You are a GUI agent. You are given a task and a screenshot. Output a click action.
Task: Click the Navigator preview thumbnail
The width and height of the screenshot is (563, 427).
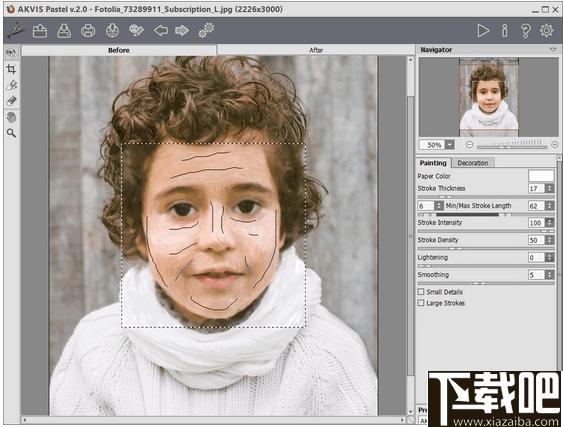tap(489, 97)
